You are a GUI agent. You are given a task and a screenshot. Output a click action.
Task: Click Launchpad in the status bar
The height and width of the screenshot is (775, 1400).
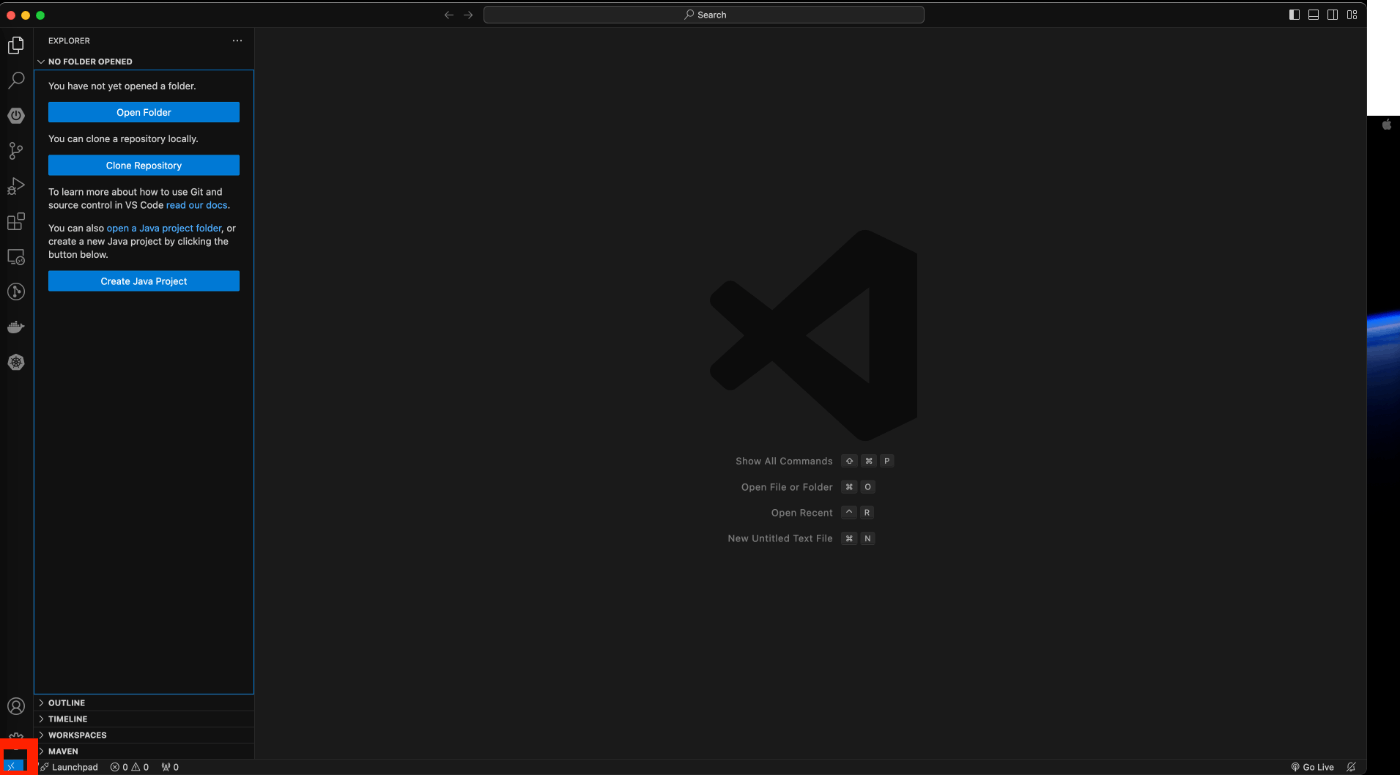[69, 767]
